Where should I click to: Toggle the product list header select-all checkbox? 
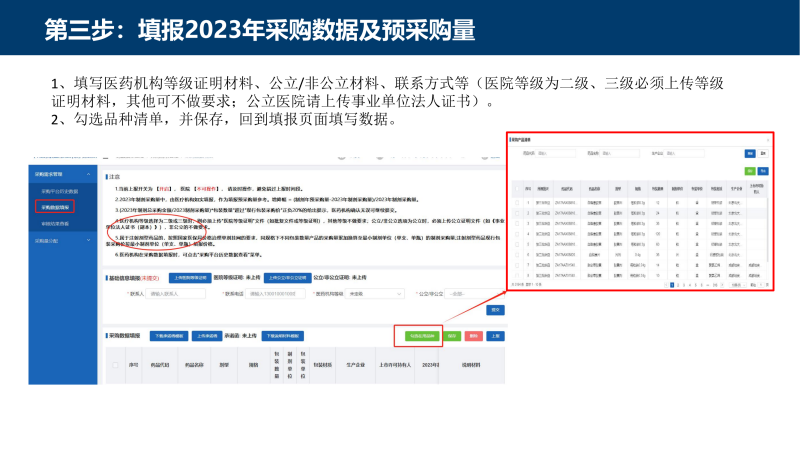517,187
